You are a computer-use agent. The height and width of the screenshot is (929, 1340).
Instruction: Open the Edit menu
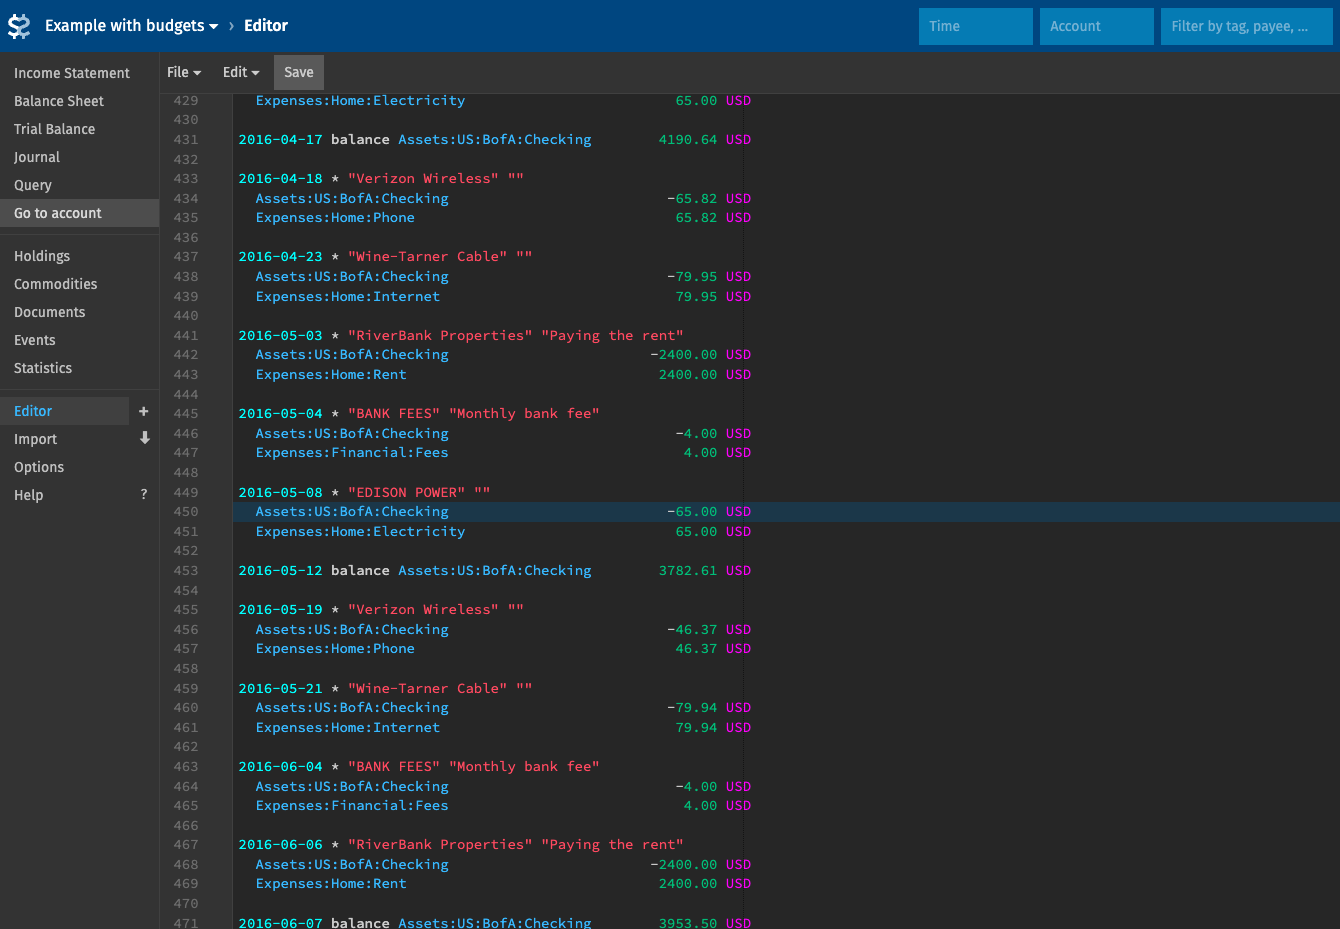coord(241,72)
